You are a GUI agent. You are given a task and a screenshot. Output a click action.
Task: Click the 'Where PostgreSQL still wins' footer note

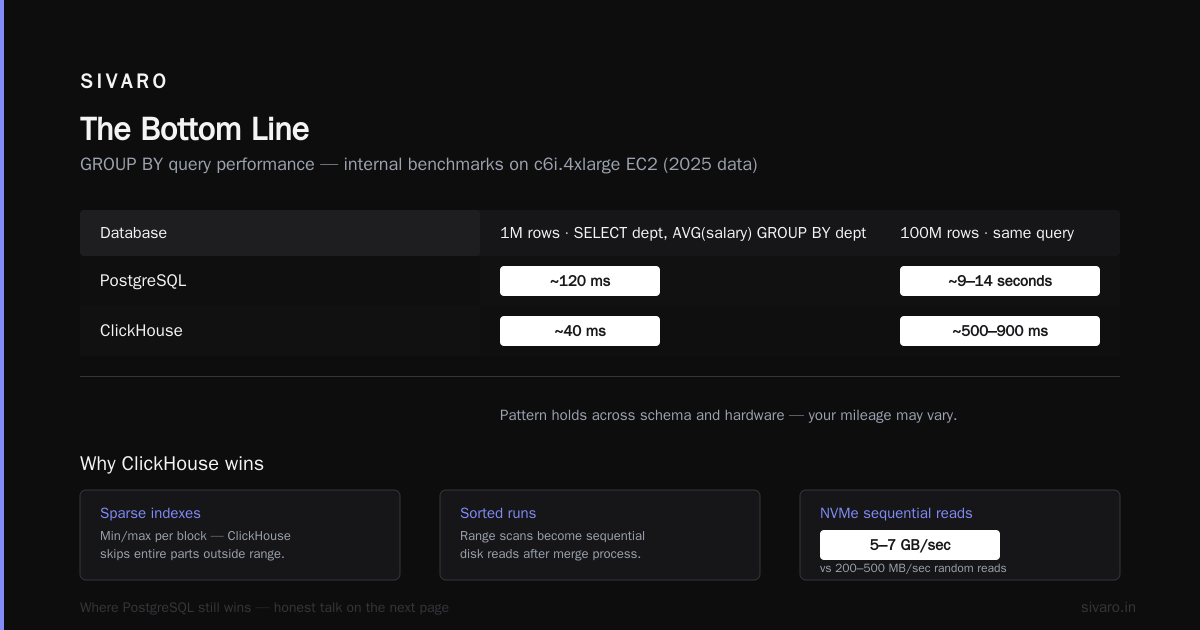click(x=264, y=607)
